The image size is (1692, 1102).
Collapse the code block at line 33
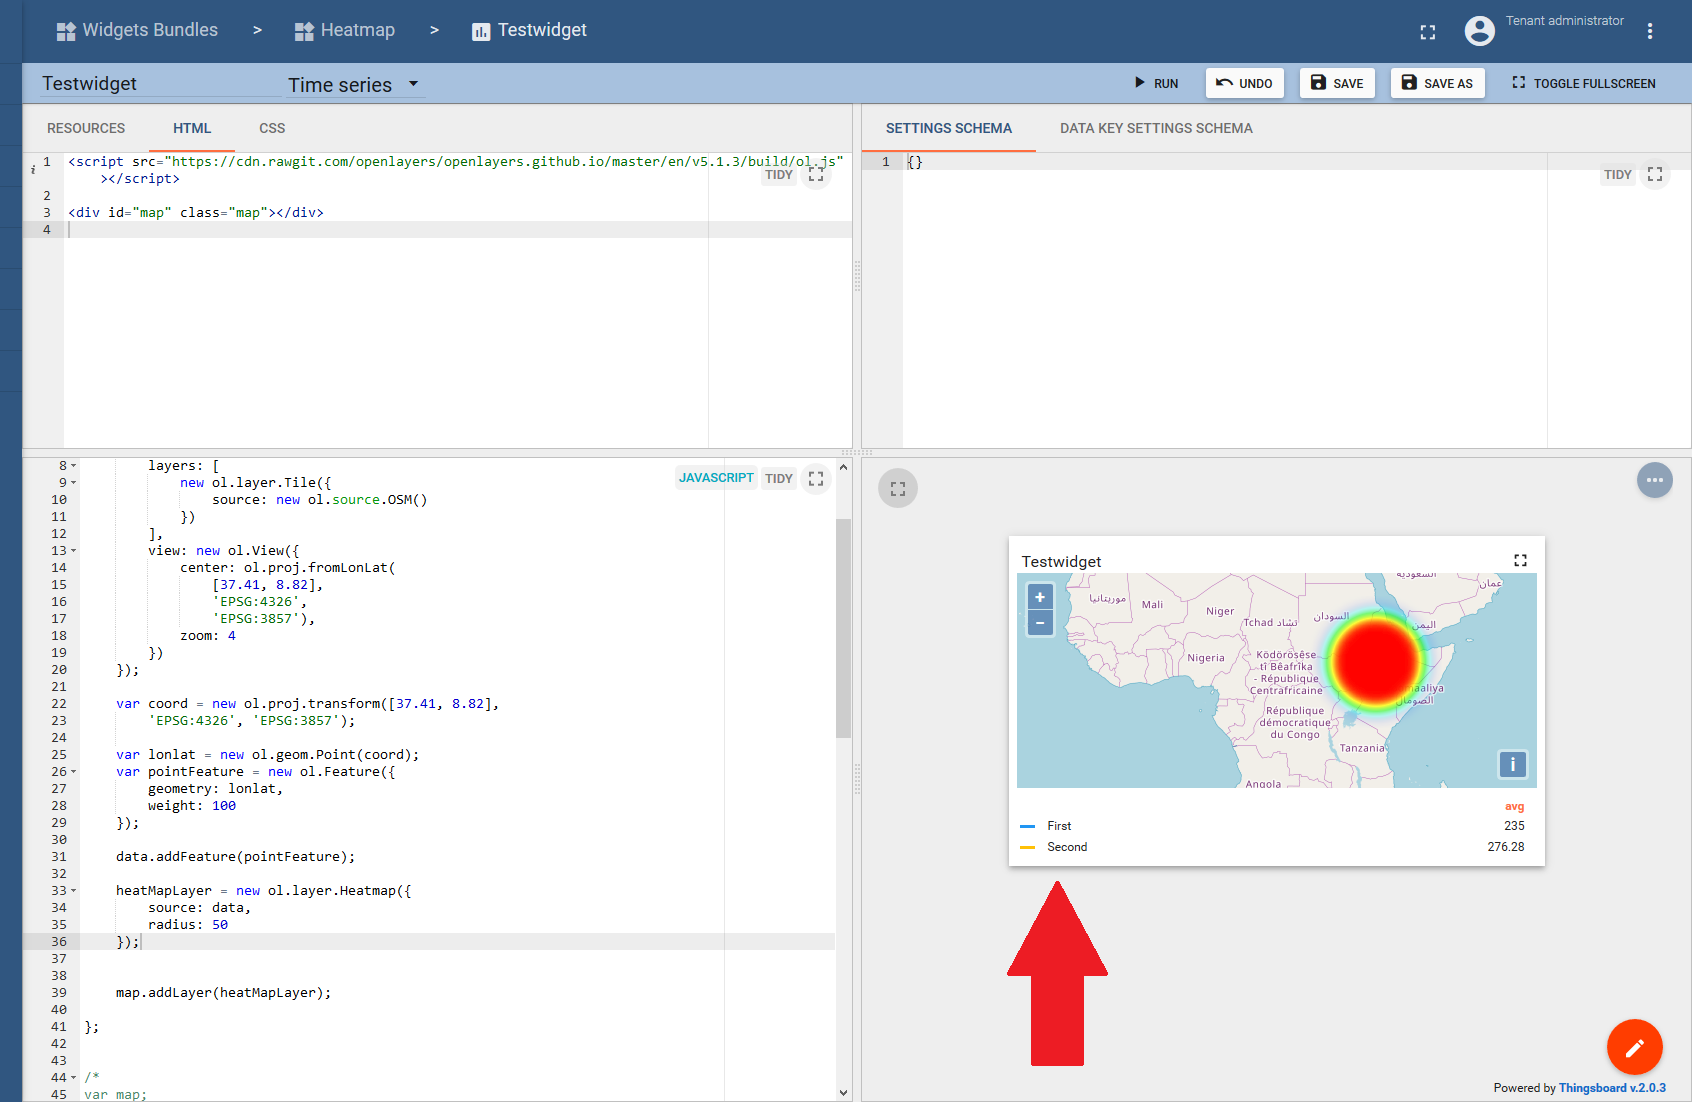[72, 890]
